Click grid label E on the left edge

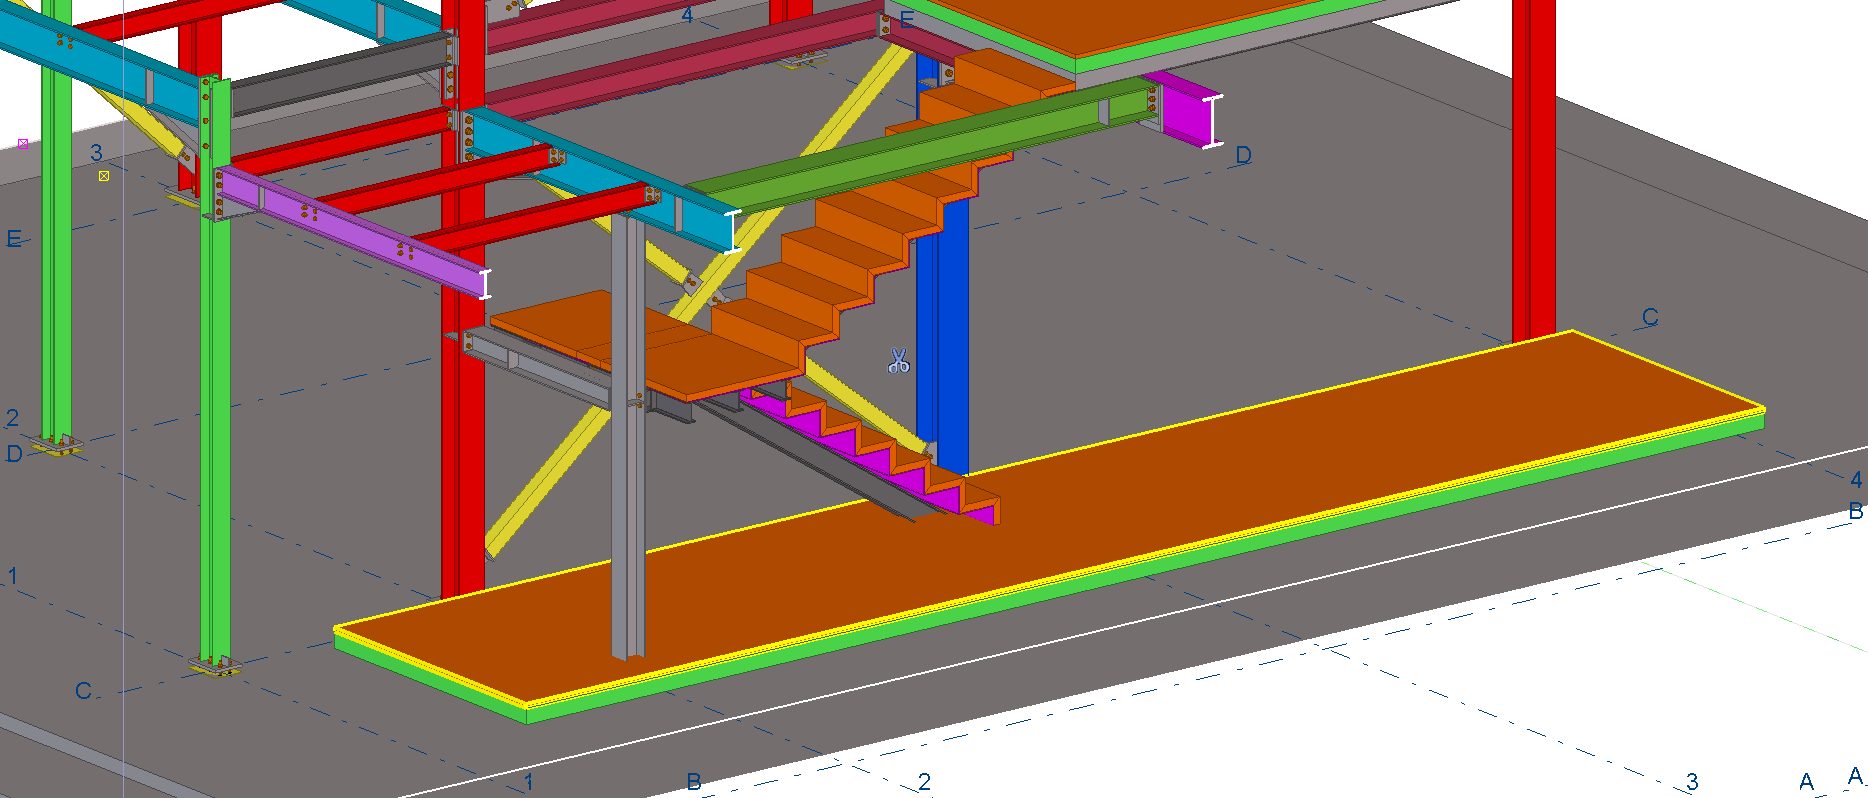point(14,239)
